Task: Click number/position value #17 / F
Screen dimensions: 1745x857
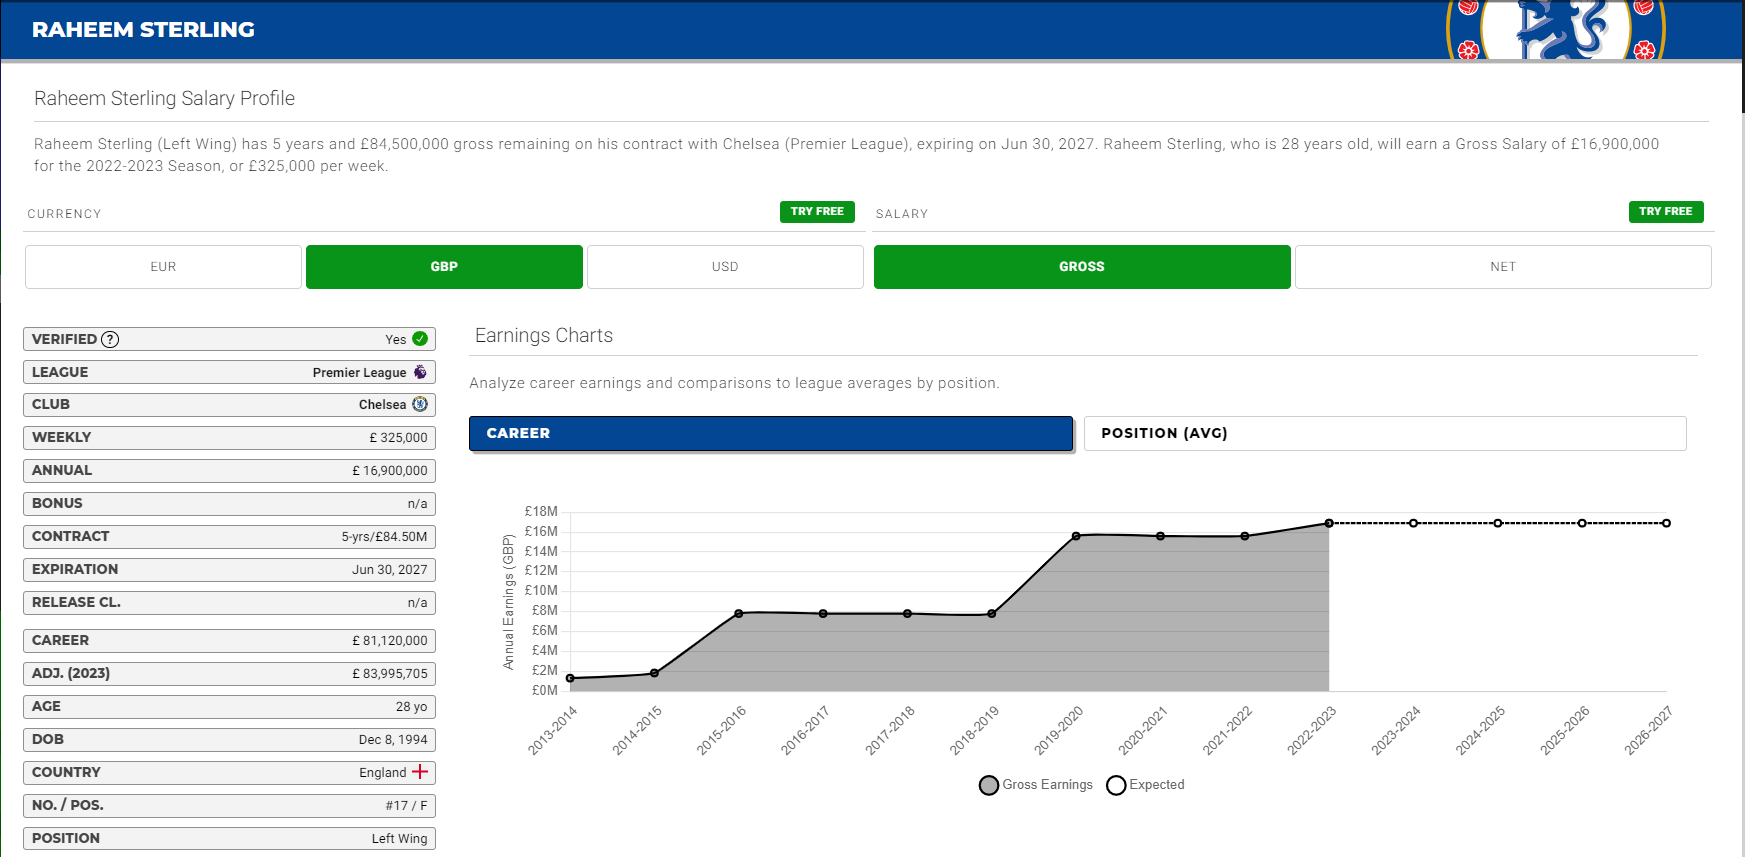Action: tap(406, 805)
